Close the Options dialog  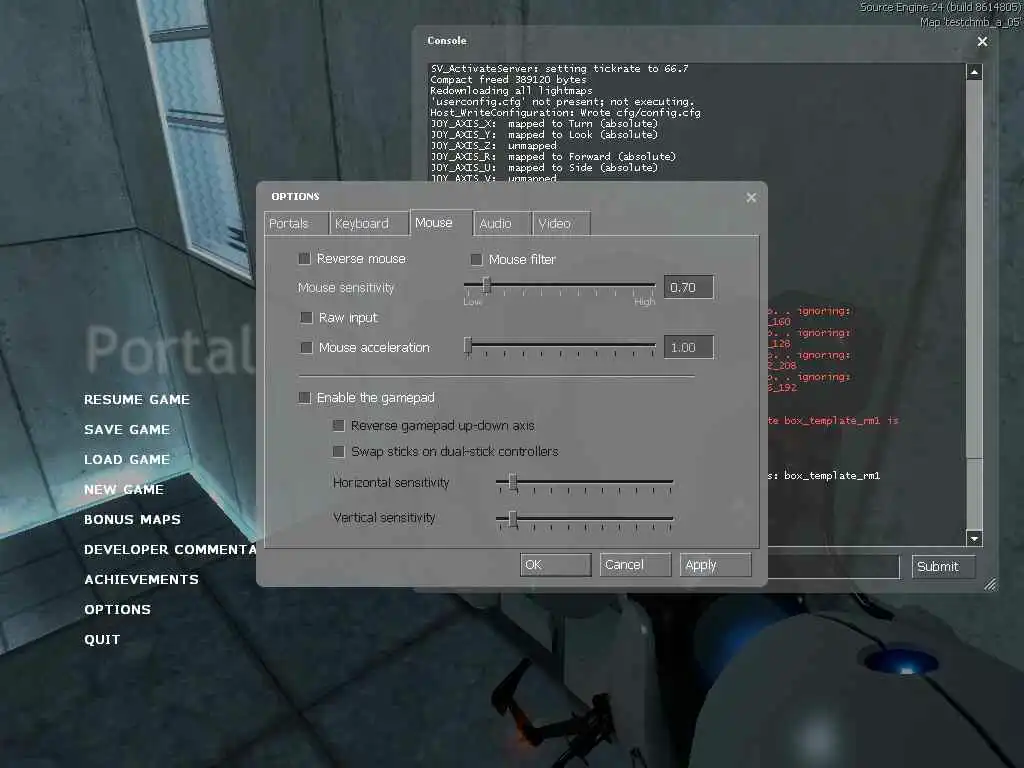[x=751, y=197]
